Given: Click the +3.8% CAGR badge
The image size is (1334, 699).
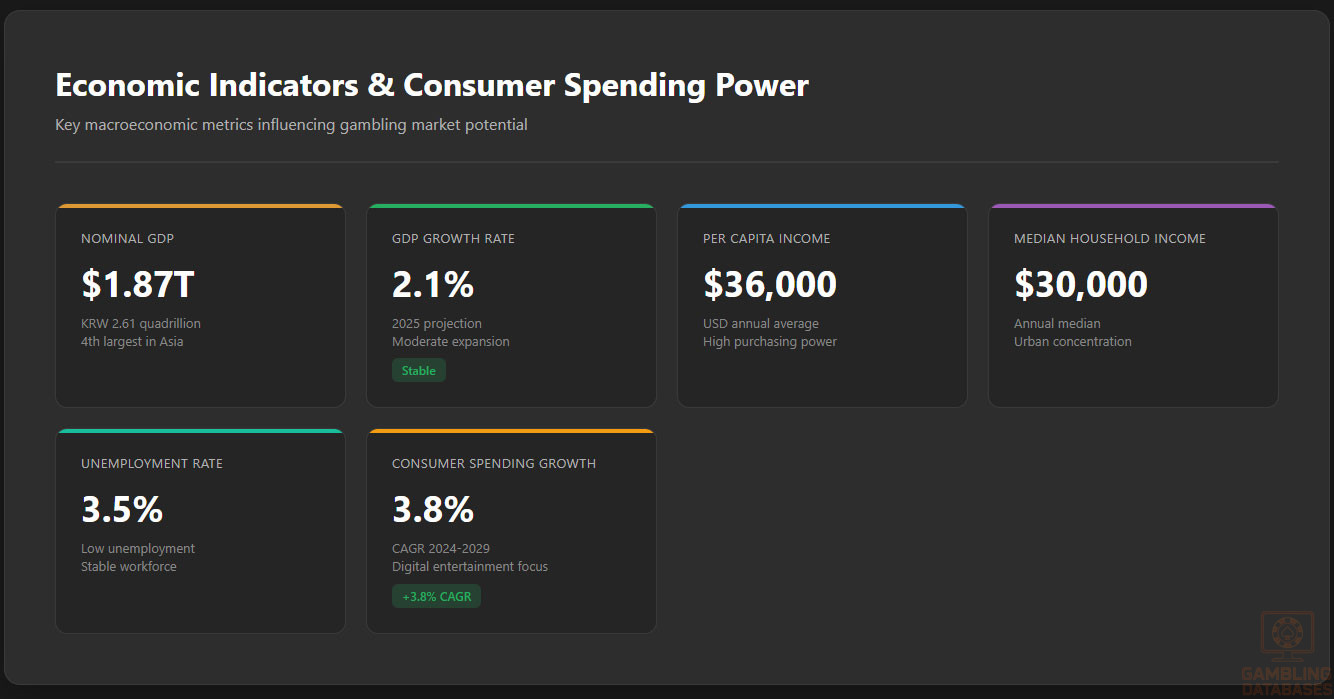Looking at the screenshot, I should click(436, 596).
